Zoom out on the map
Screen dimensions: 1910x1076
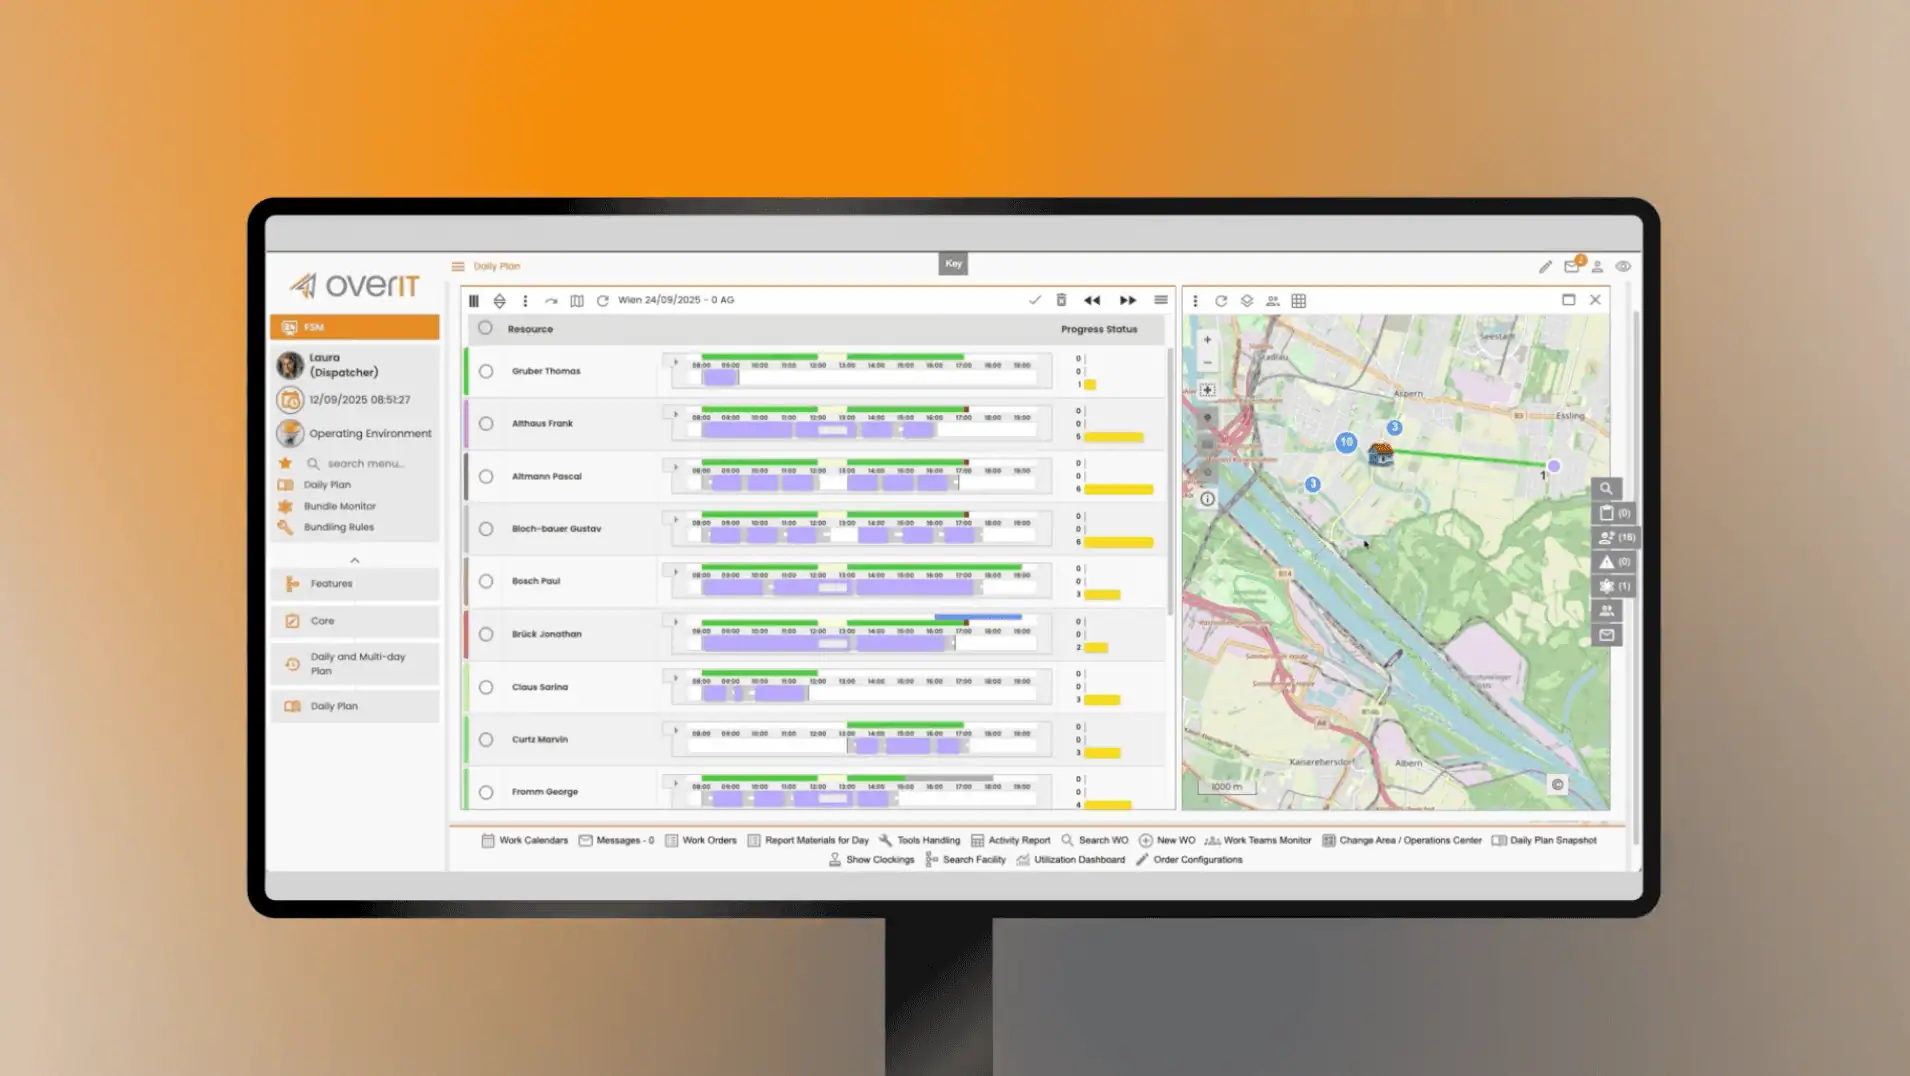click(x=1207, y=363)
